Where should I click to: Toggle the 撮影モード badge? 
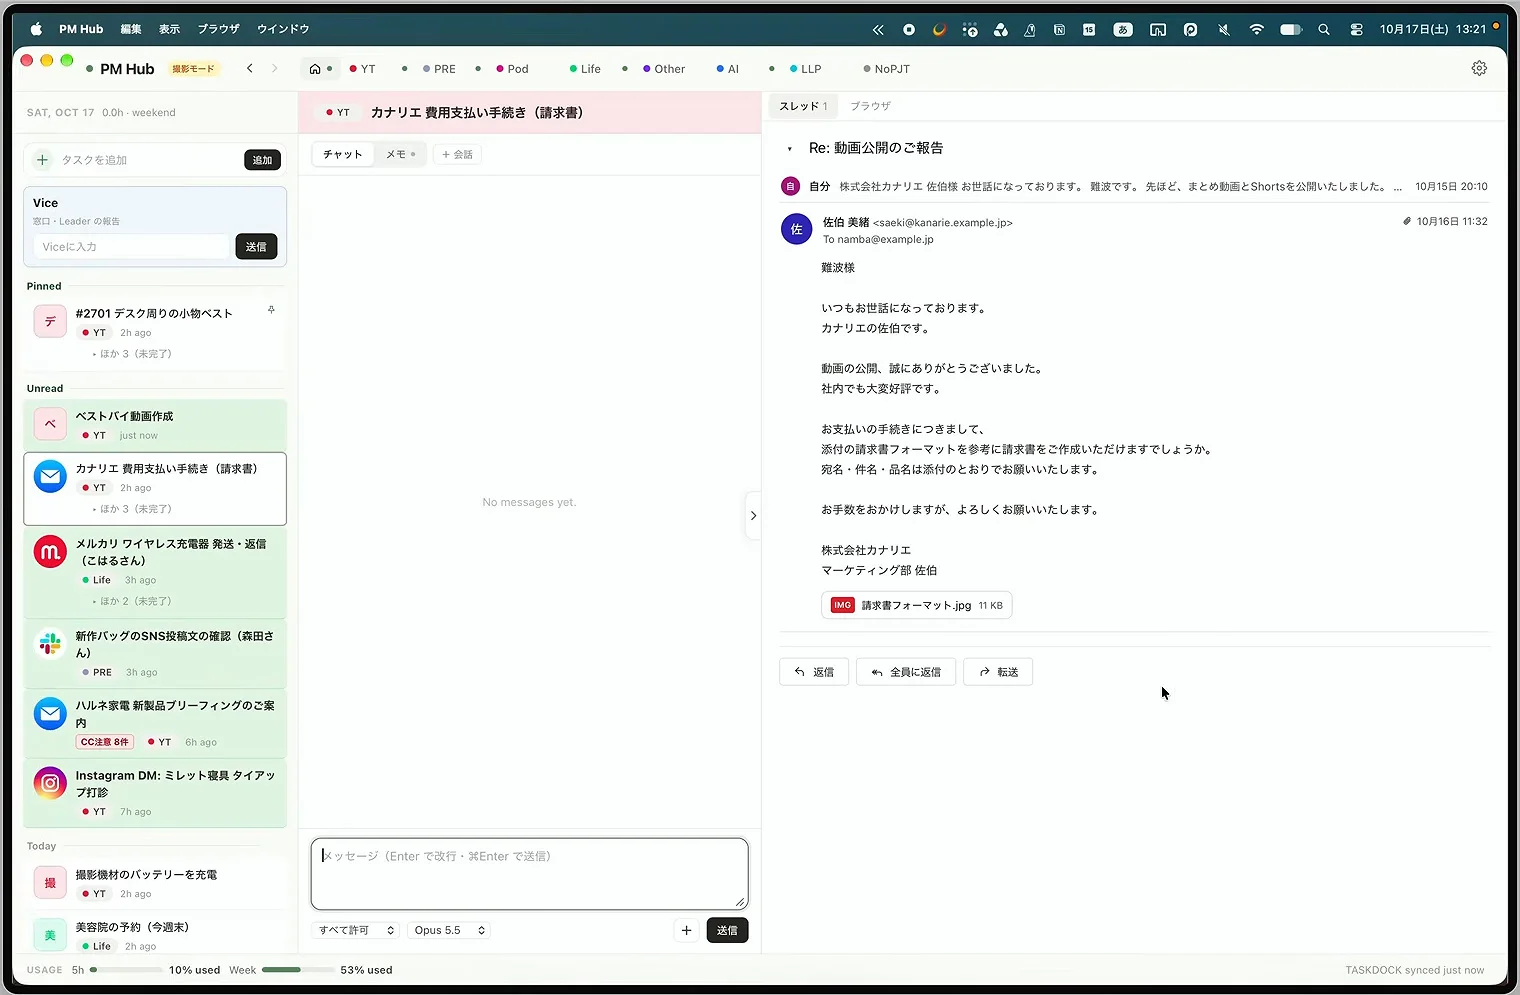tap(193, 69)
